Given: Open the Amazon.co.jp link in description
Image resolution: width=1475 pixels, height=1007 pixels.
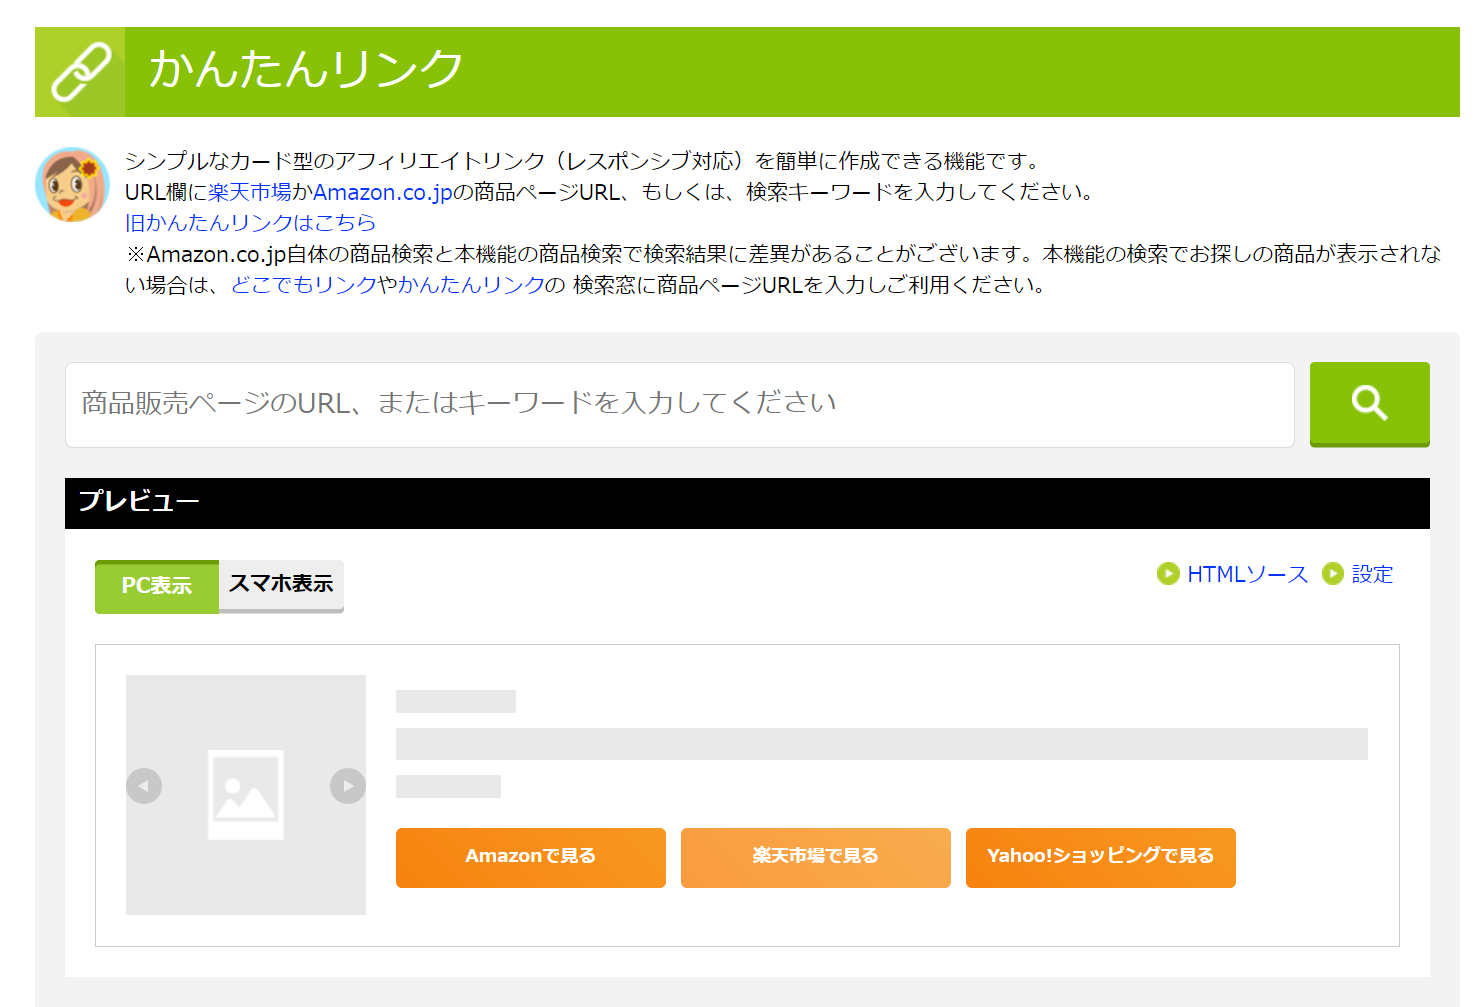Looking at the screenshot, I should 383,192.
